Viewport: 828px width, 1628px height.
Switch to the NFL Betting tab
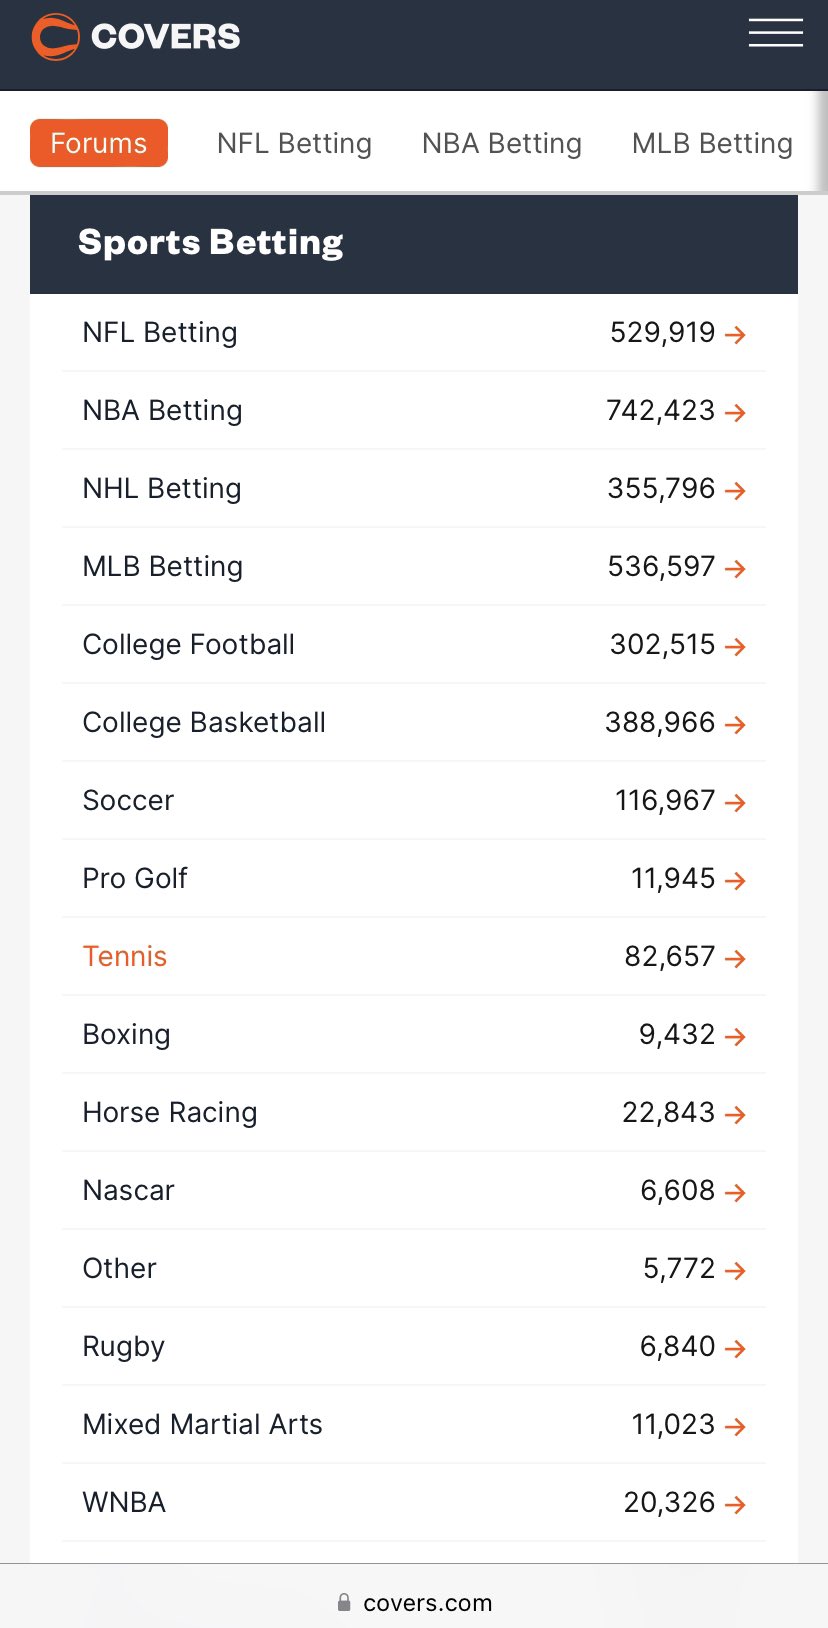(294, 143)
